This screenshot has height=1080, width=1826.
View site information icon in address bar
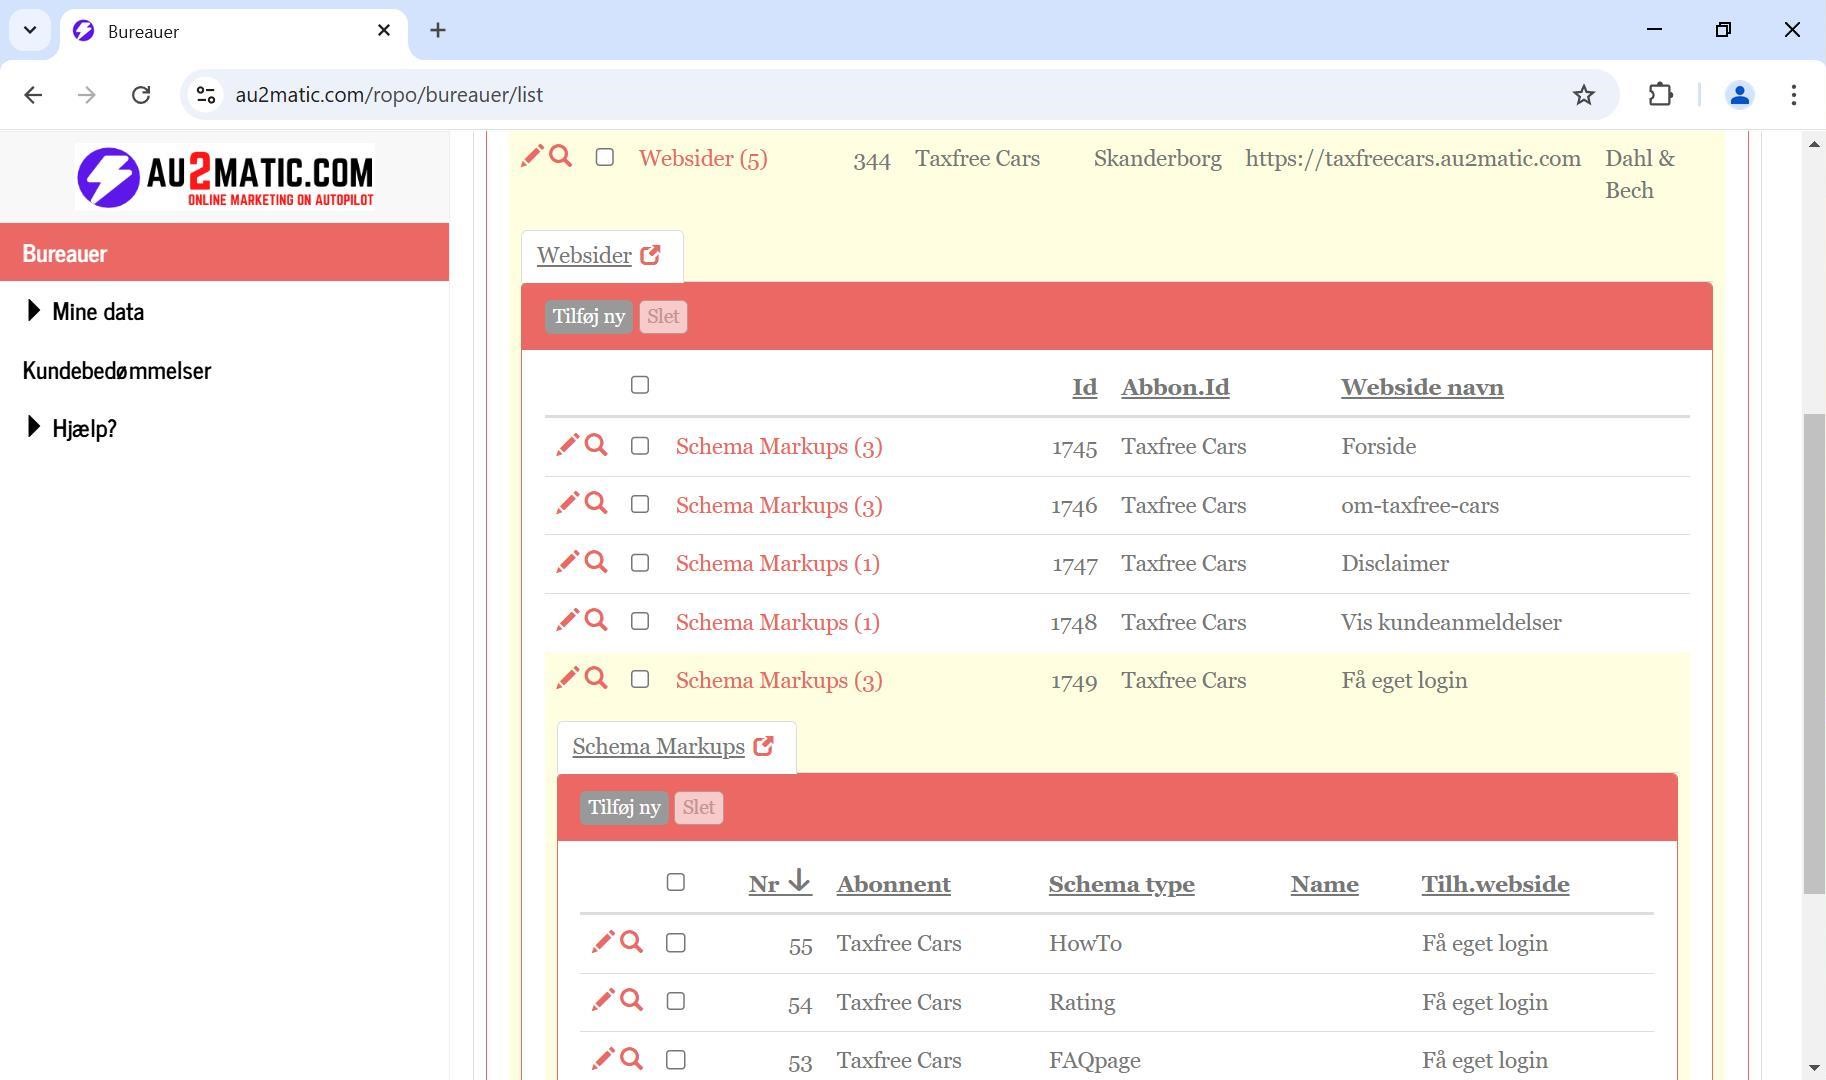click(205, 95)
